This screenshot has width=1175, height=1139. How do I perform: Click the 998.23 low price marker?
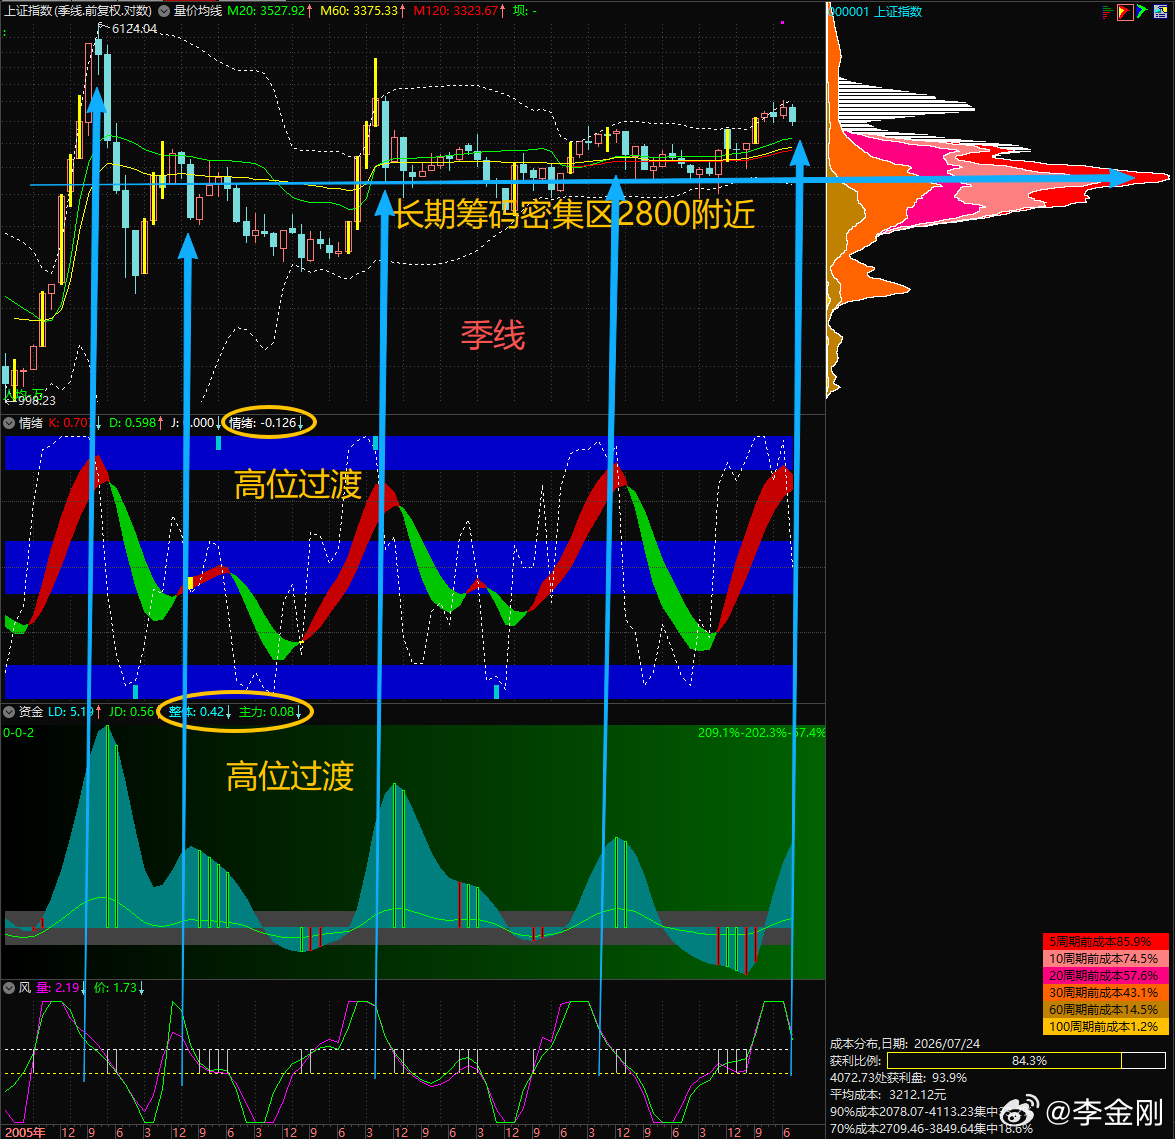[34, 401]
